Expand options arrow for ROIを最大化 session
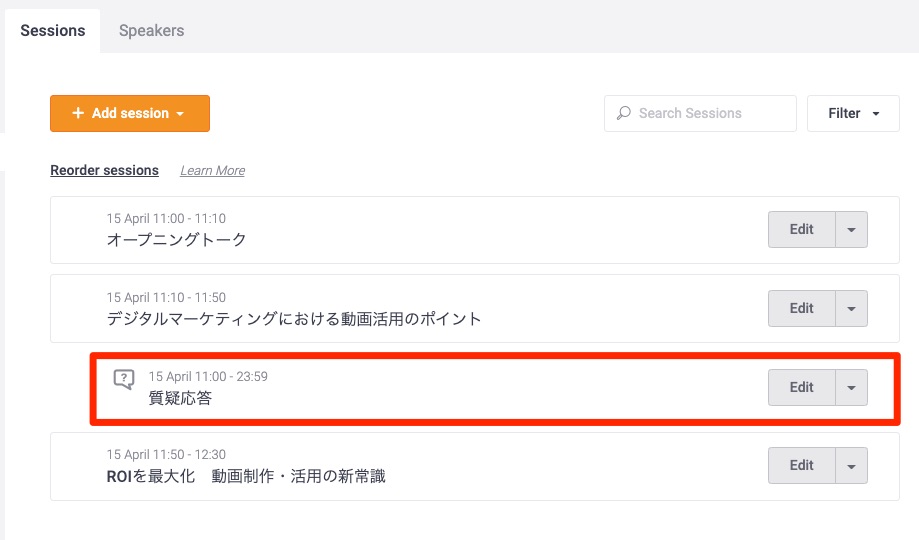The image size is (919, 540). [851, 465]
